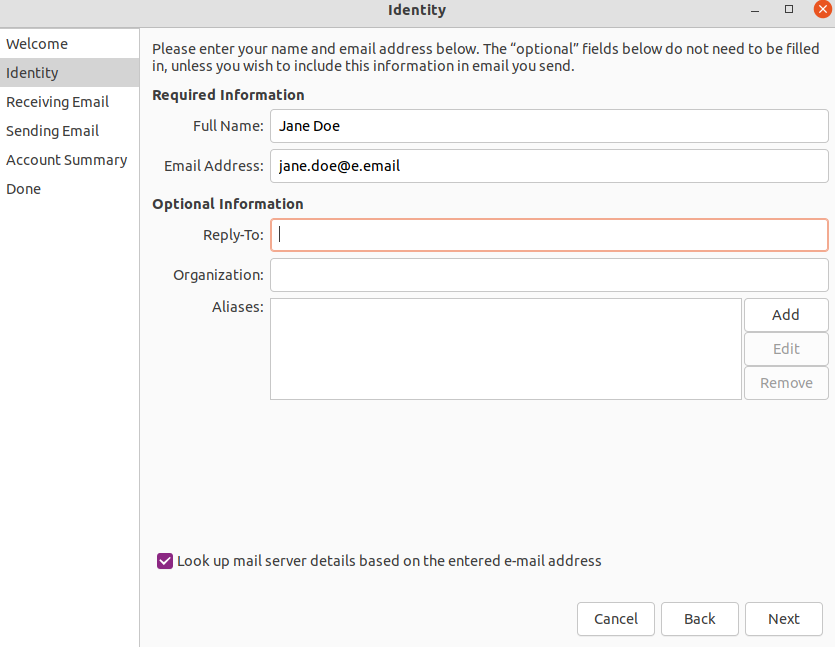The height and width of the screenshot is (647, 835).
Task: Open the Account Summary step
Action: coord(66,159)
